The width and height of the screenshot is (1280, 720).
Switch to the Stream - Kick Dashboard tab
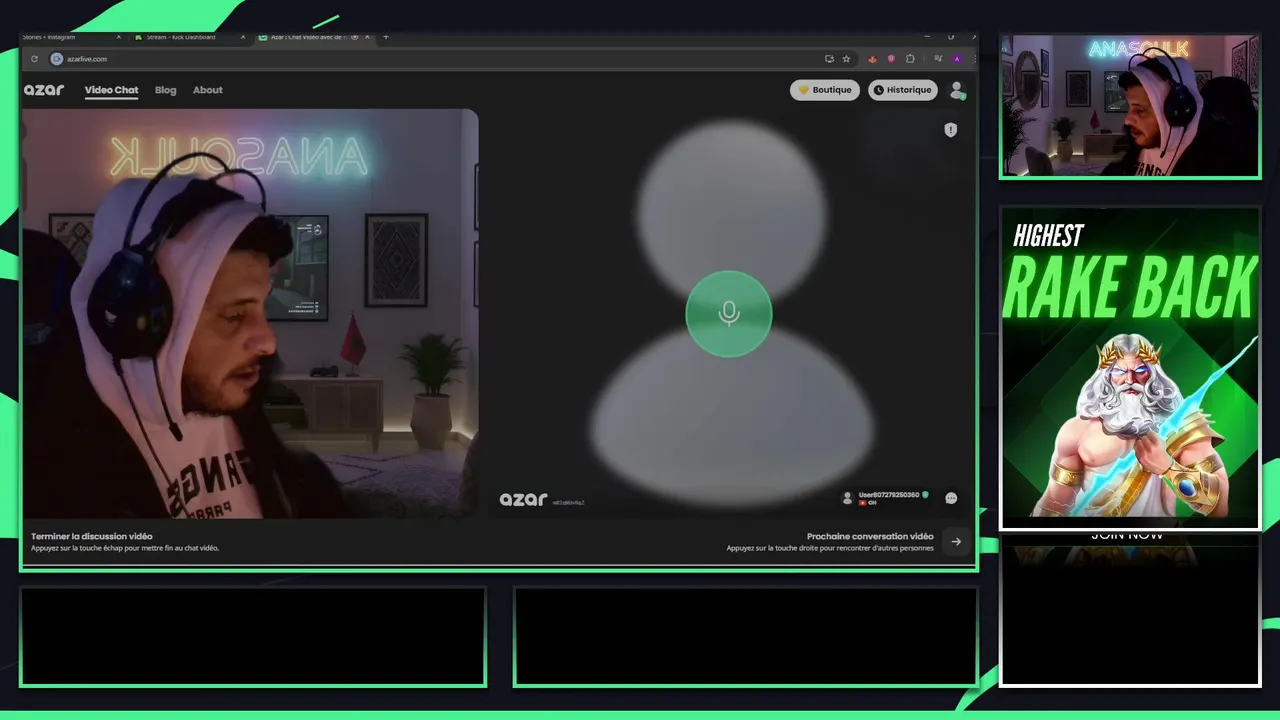click(188, 37)
